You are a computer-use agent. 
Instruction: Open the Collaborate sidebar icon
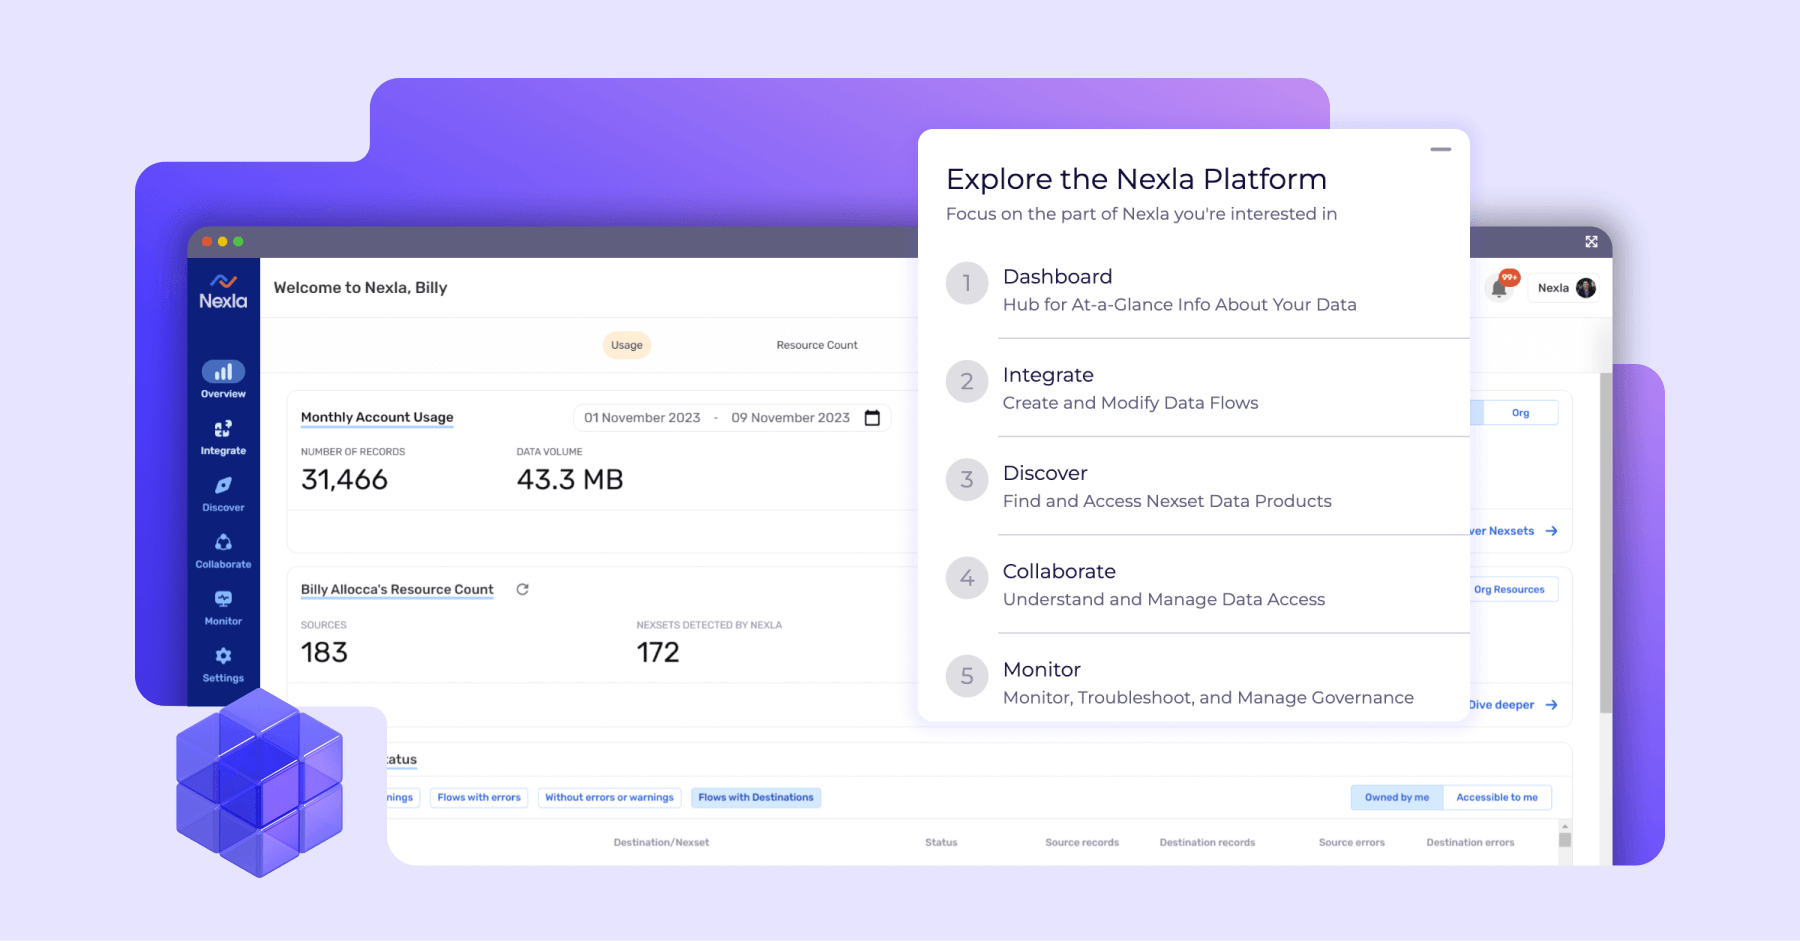click(x=223, y=550)
